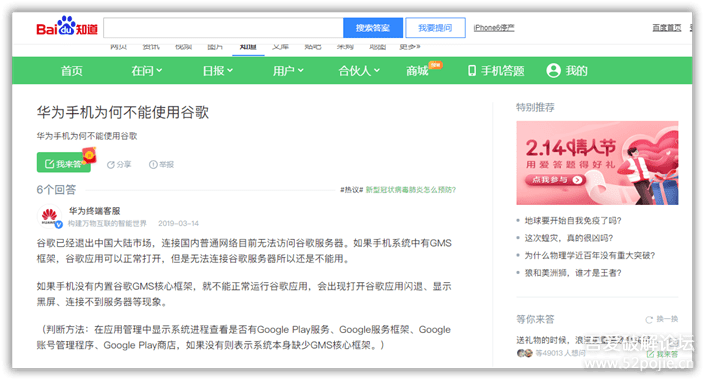Expand the 用户 dropdown menu
This screenshot has width=704, height=380.
coord(288,71)
